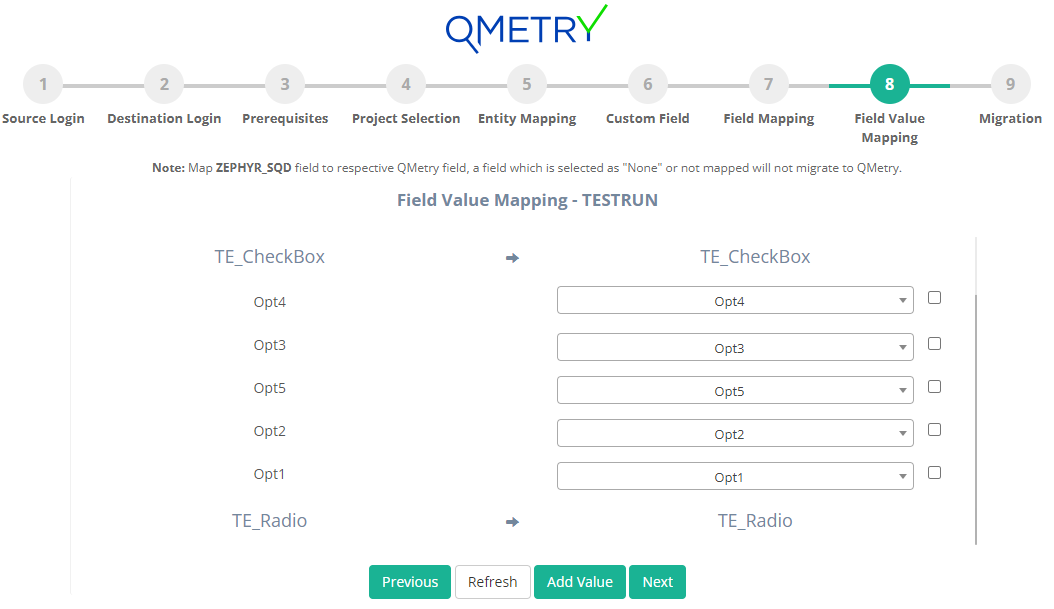Select the Field Value Mapping step label
1054x609 pixels.
click(889, 128)
